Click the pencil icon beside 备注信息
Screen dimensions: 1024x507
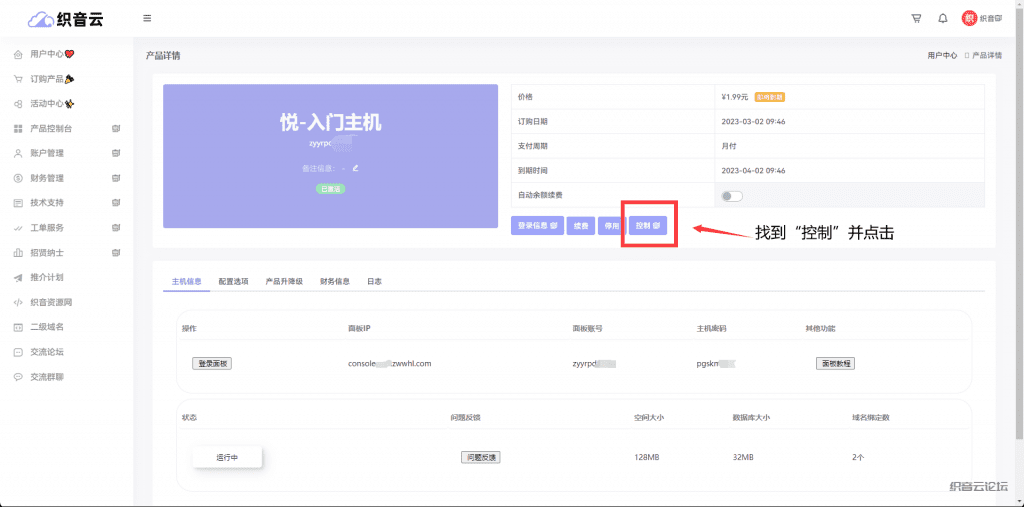(355, 167)
